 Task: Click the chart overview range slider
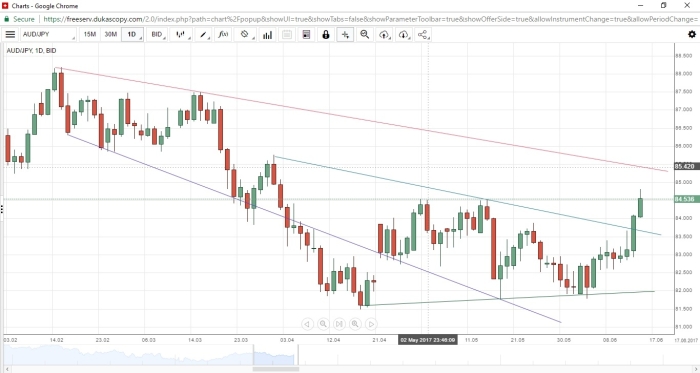pos(275,355)
